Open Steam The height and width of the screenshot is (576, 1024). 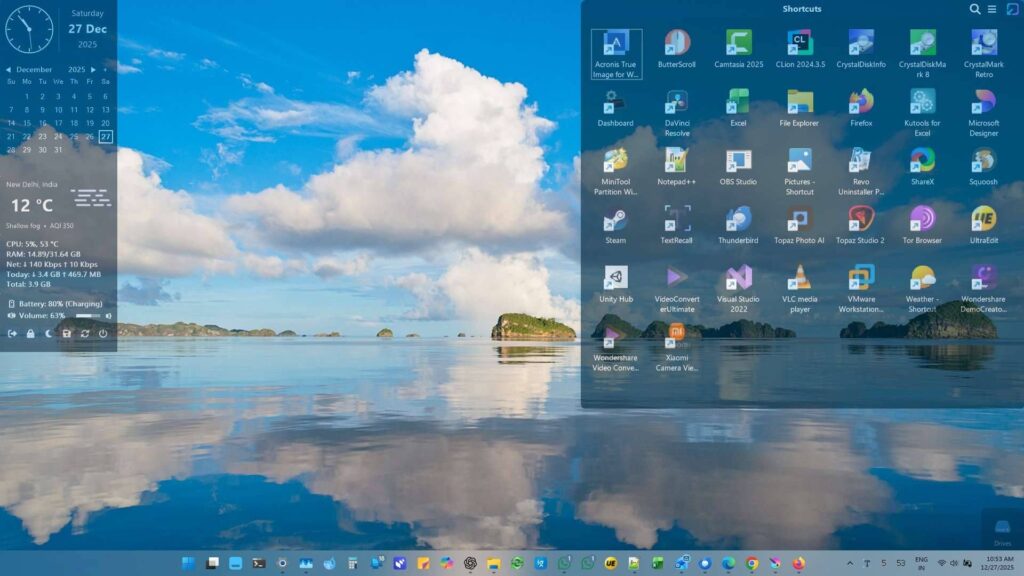point(616,218)
